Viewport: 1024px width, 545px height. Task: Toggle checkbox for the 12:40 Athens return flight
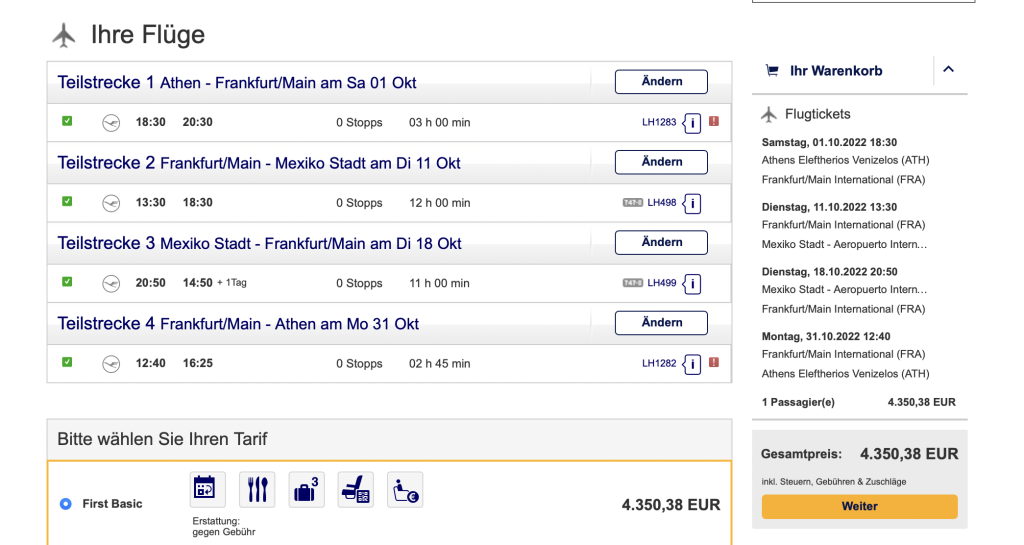67,363
